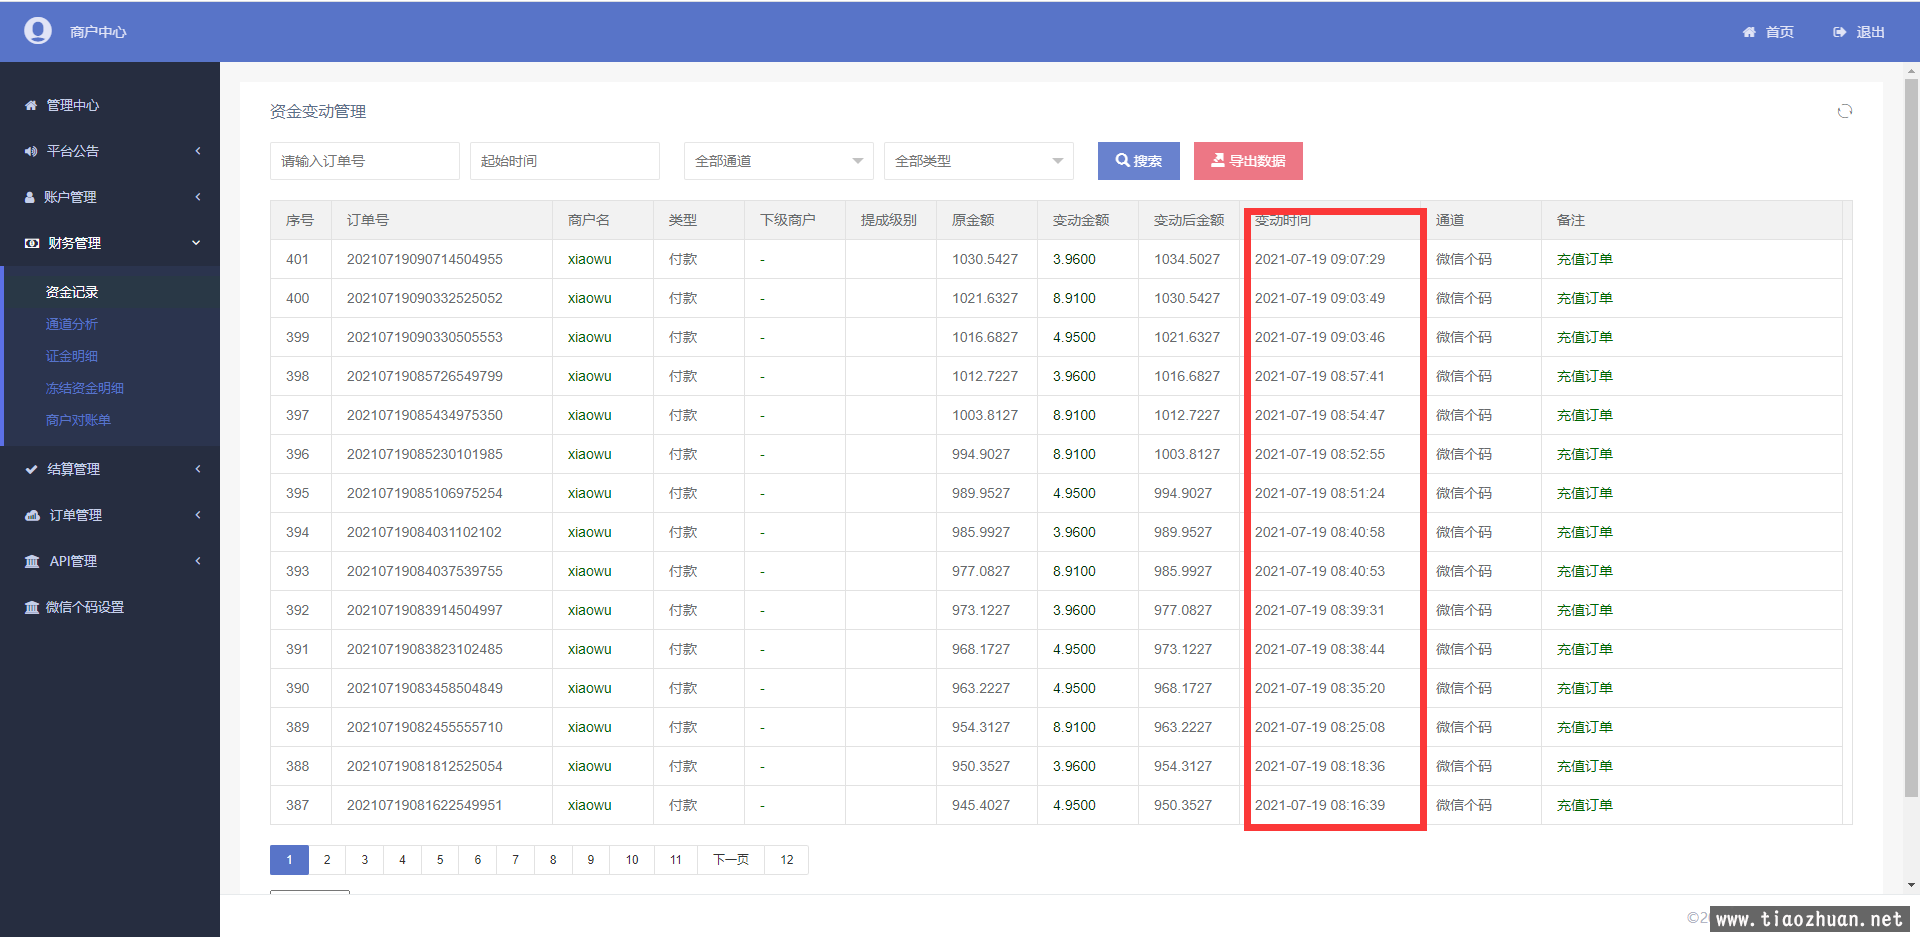Click the logout arrow icon beside 退出

[1839, 32]
